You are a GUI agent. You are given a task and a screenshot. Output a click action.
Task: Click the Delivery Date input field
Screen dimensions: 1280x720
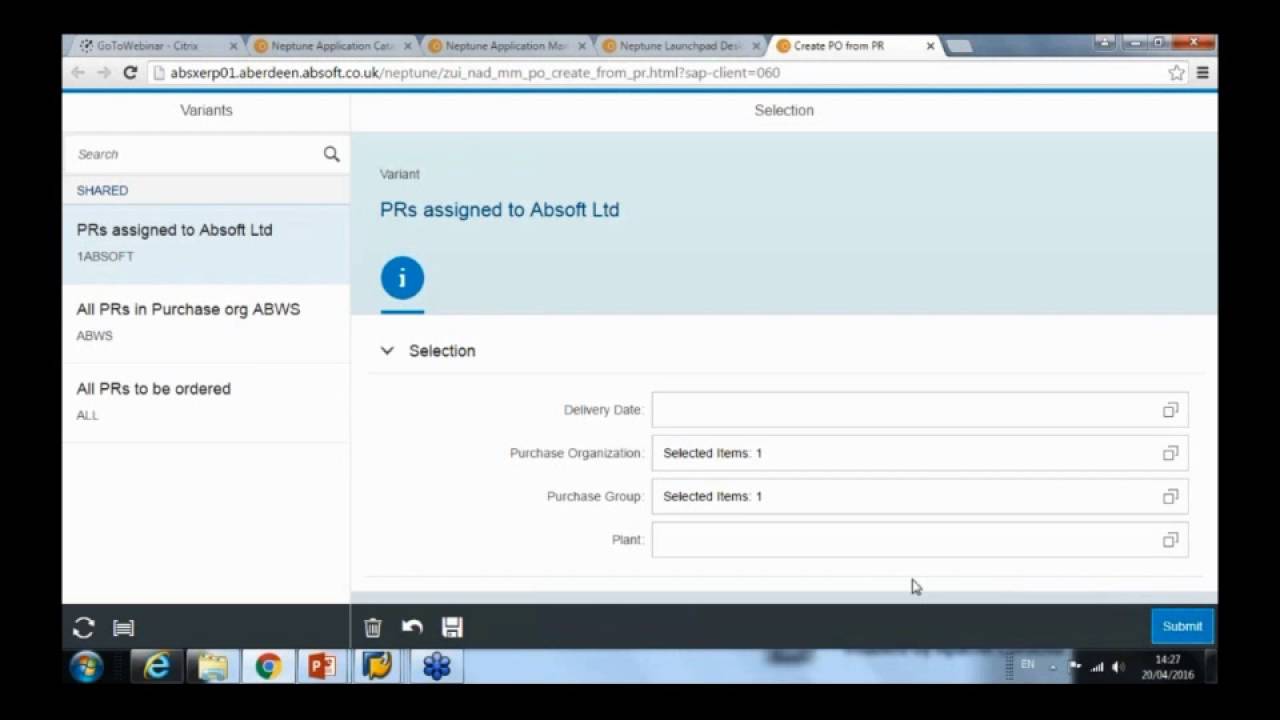[920, 410]
